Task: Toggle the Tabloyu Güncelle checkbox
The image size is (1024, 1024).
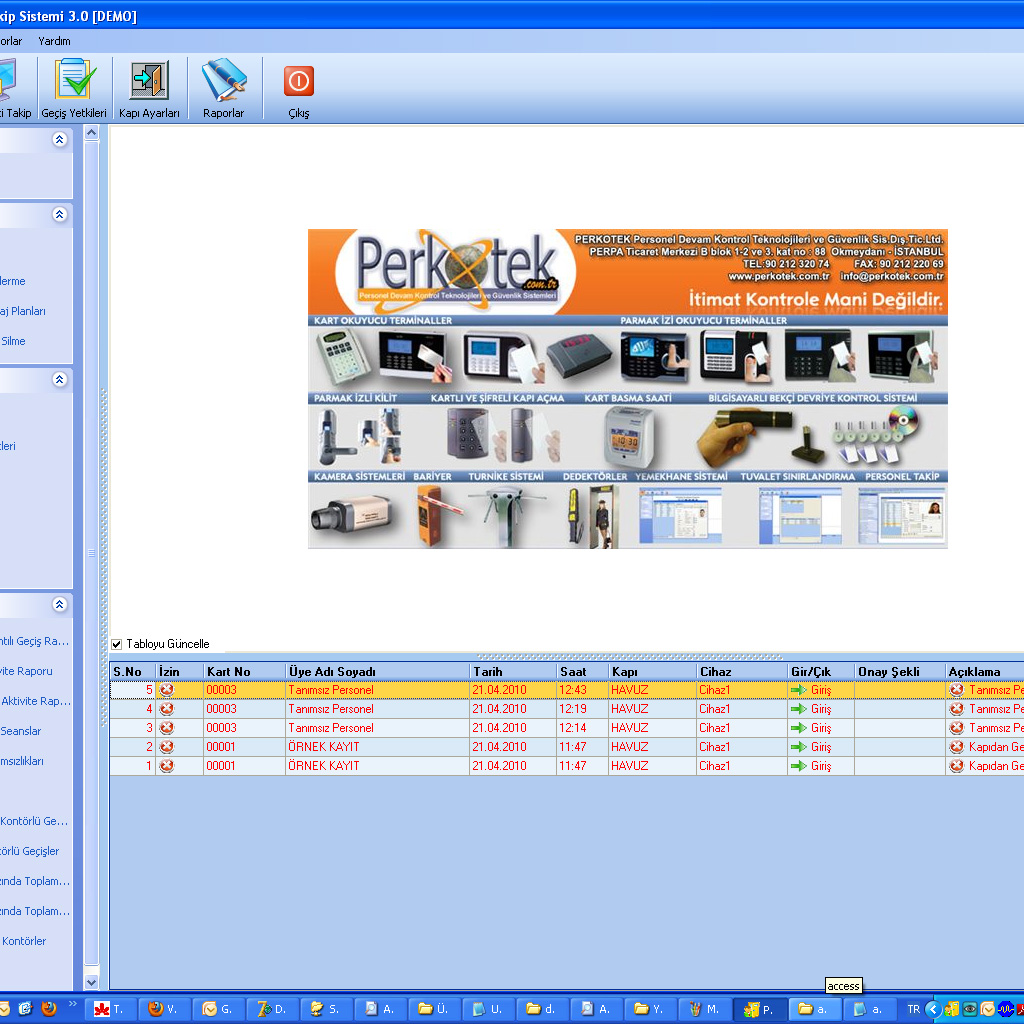Action: pos(117,644)
